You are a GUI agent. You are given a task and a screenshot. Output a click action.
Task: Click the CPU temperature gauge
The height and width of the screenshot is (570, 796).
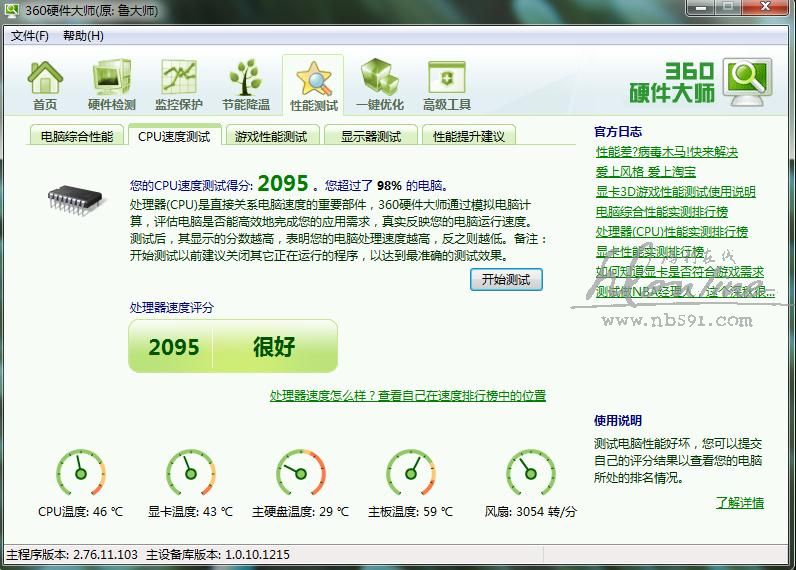point(80,473)
